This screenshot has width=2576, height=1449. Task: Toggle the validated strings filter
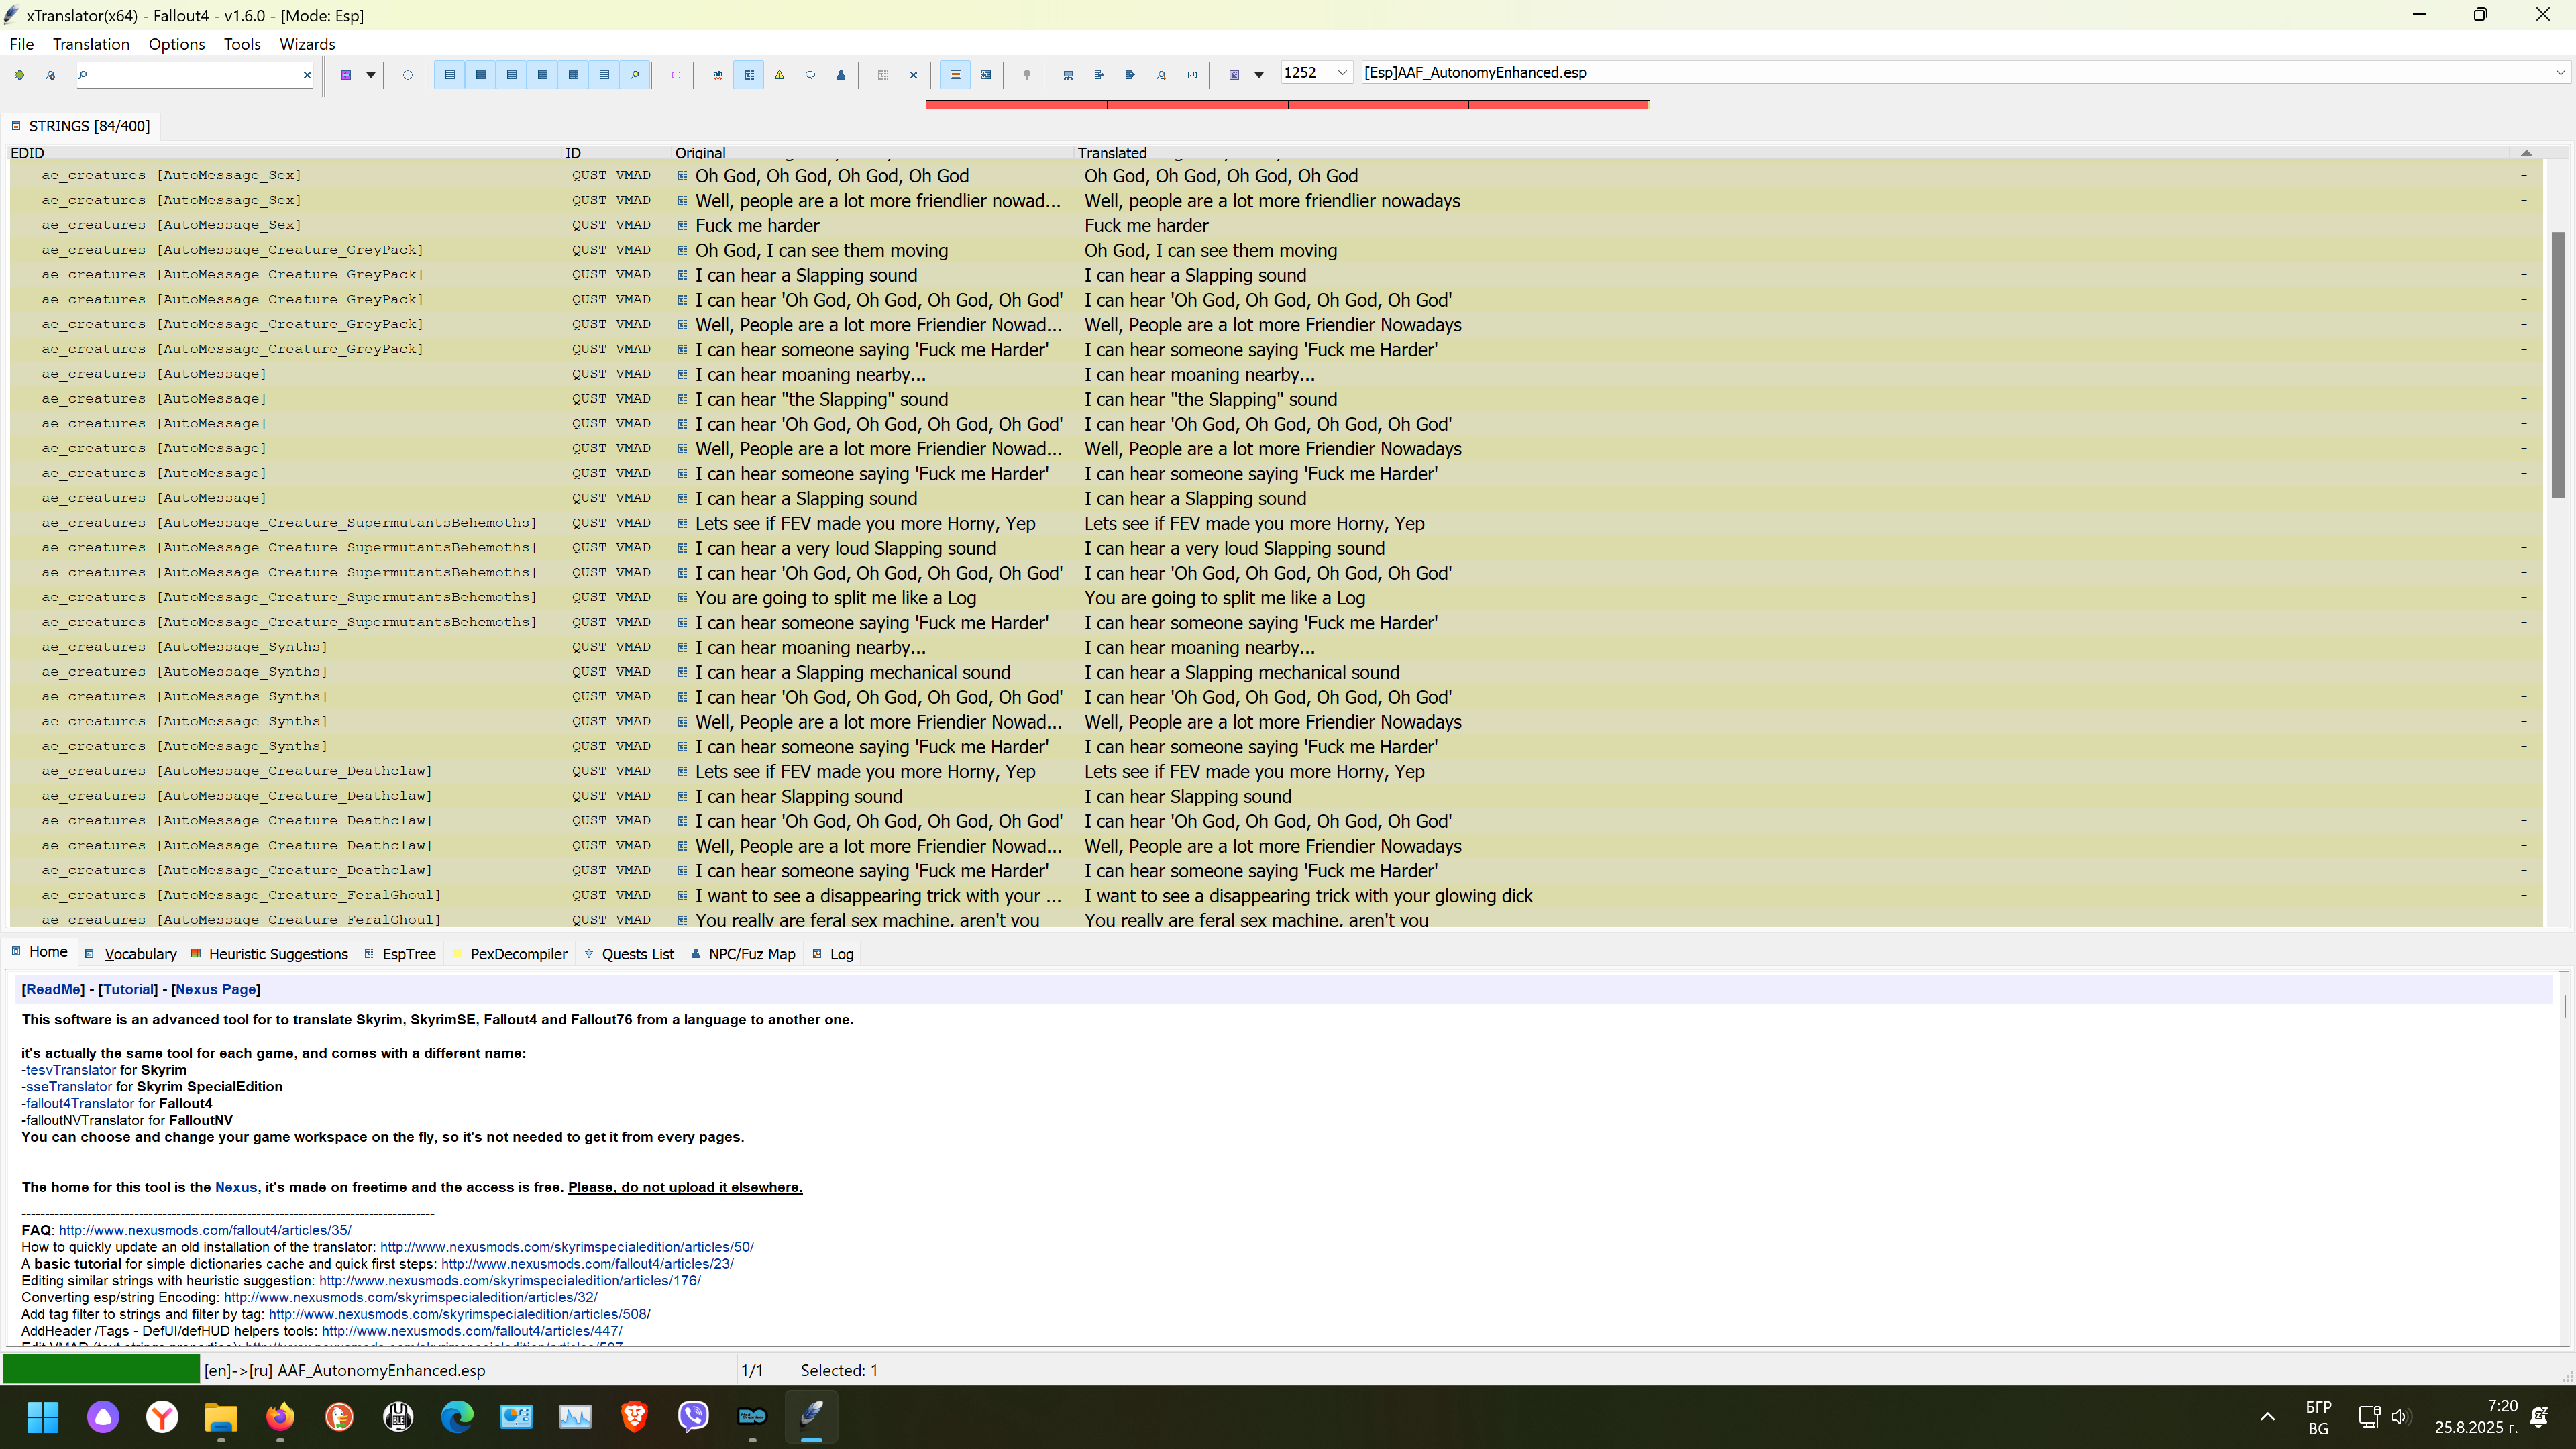(542, 74)
